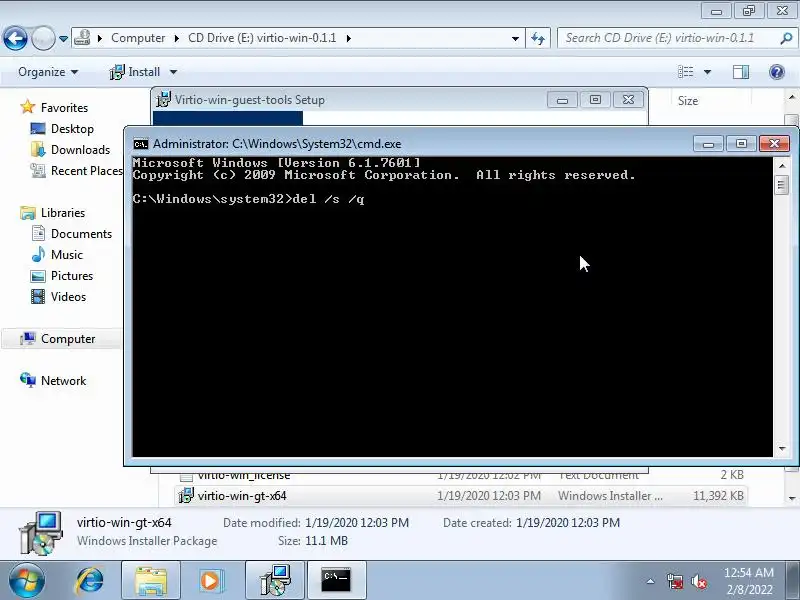Open the Documents library

tap(81, 233)
